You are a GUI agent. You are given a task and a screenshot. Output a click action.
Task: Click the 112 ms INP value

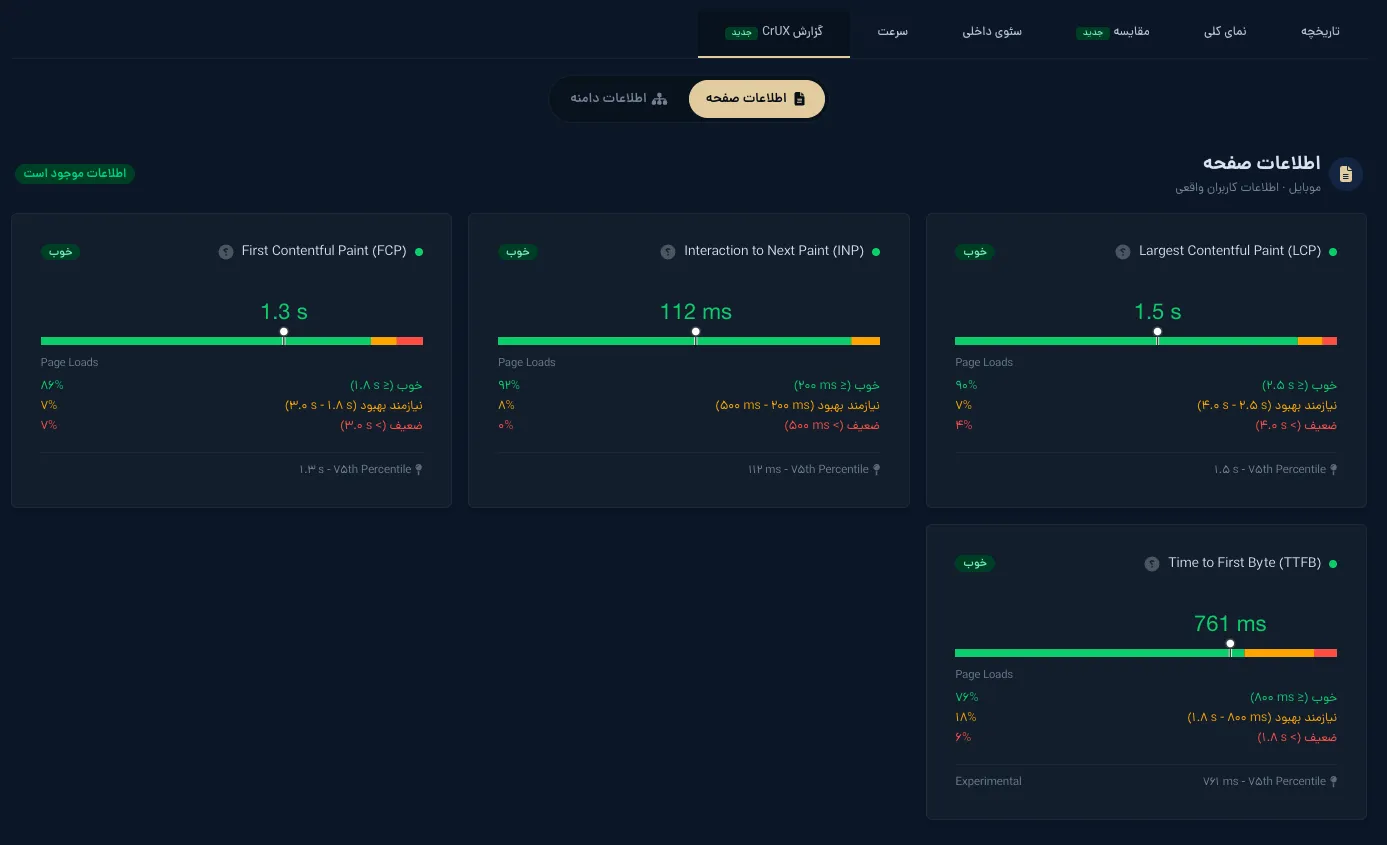coord(696,312)
